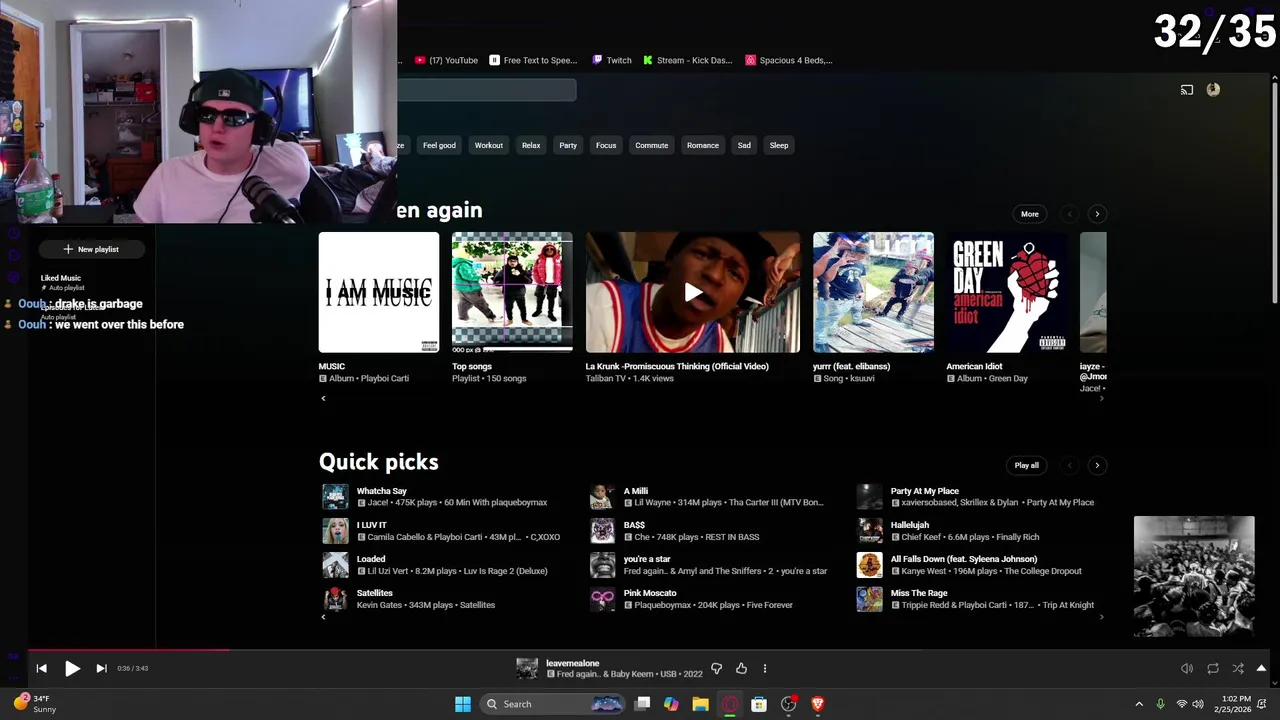Open the Top songs playlist thumbnail

tap(512, 292)
